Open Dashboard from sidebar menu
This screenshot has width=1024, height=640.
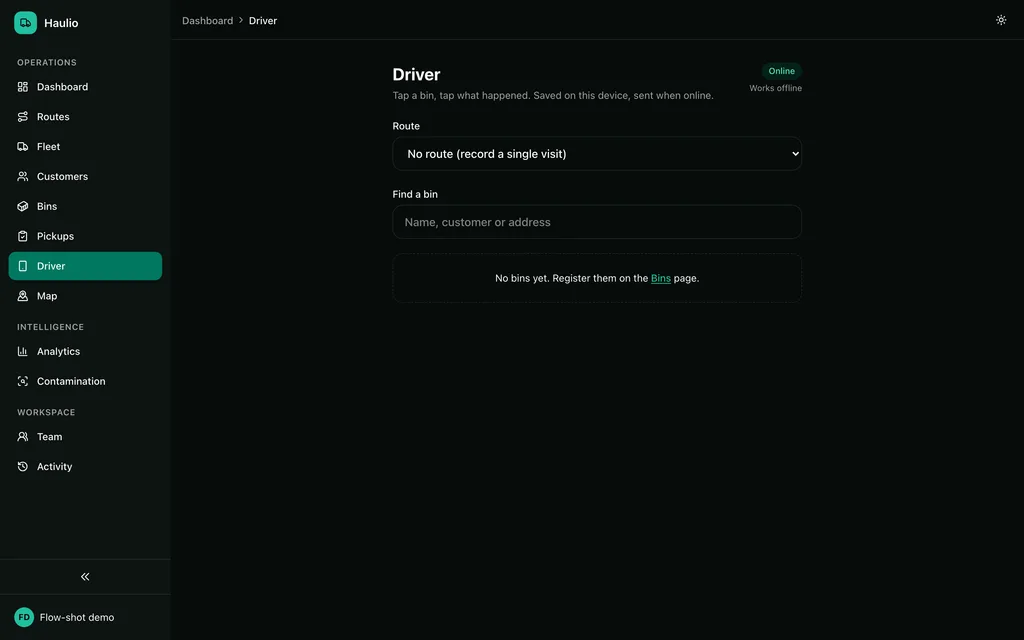pyautogui.click(x=85, y=87)
